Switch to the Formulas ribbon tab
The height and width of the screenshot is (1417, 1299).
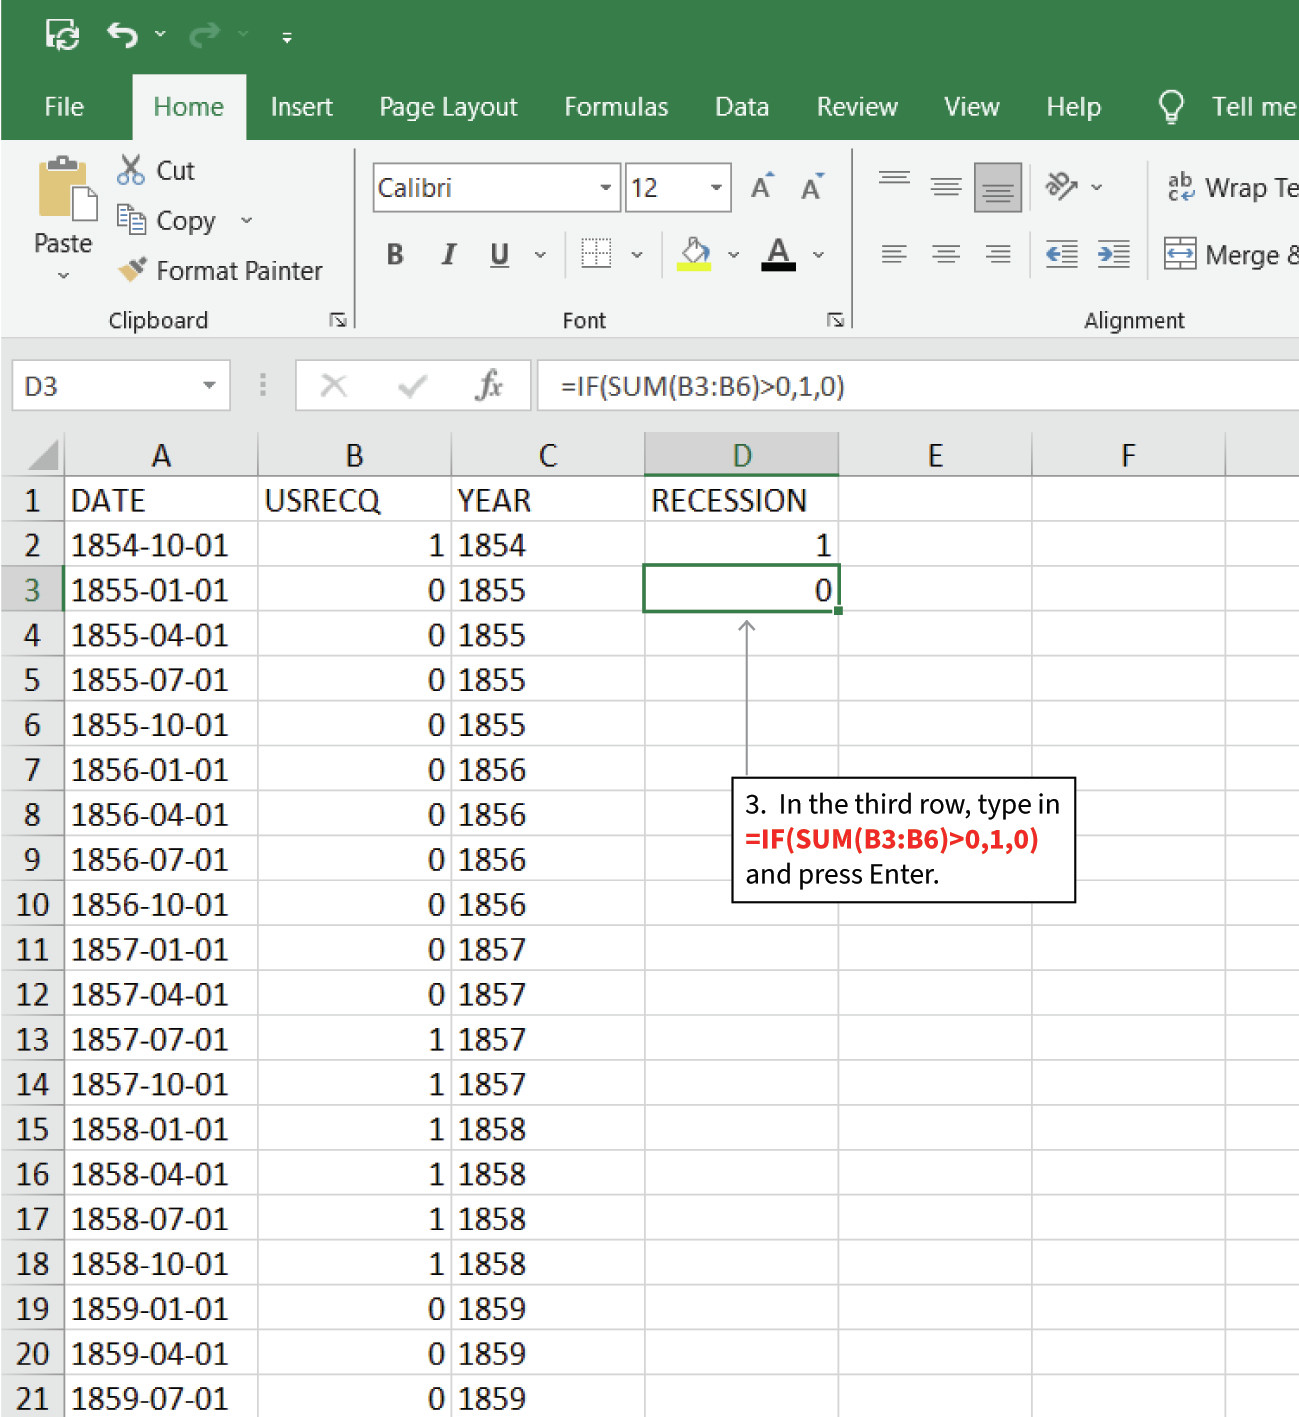pyautogui.click(x=616, y=106)
